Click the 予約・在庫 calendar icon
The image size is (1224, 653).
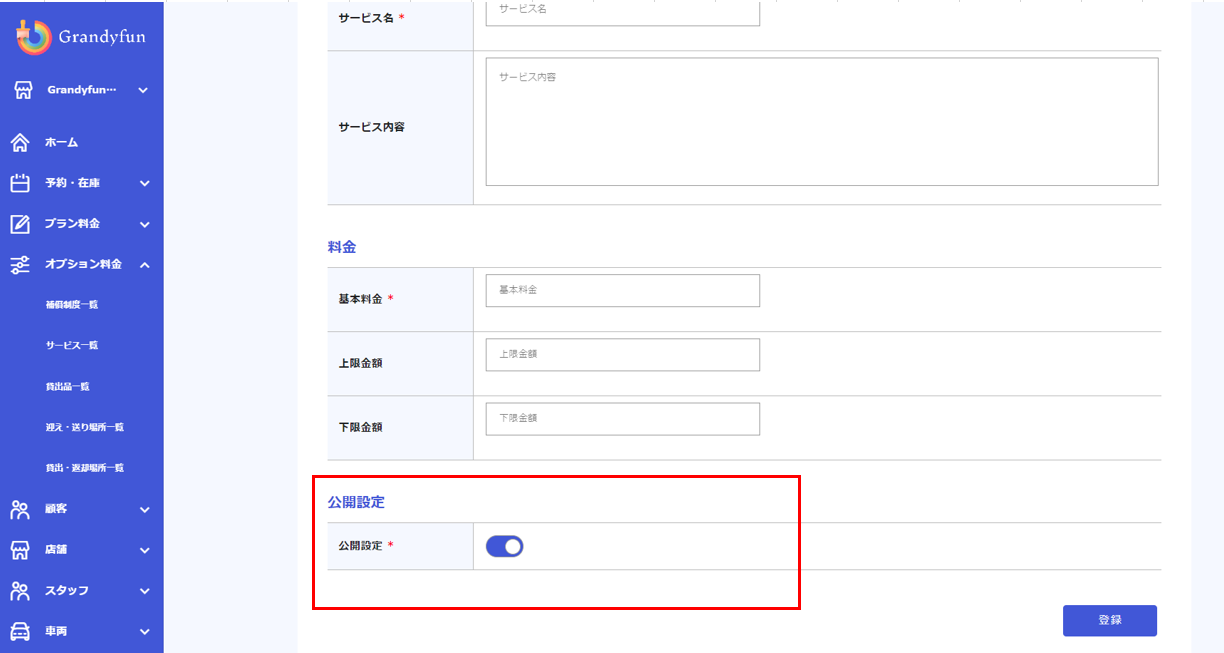[20, 183]
